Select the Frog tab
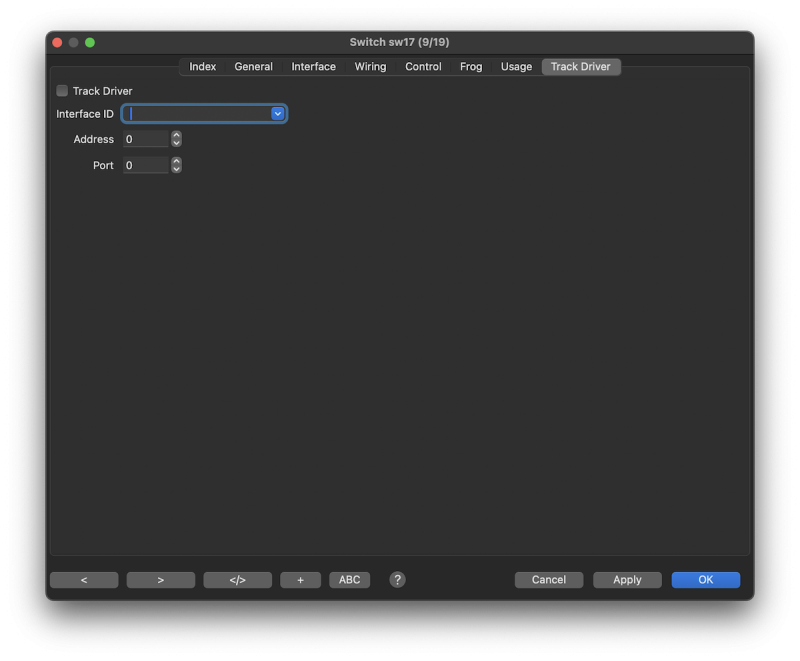Screen dimensions: 800x661 (x=471, y=67)
